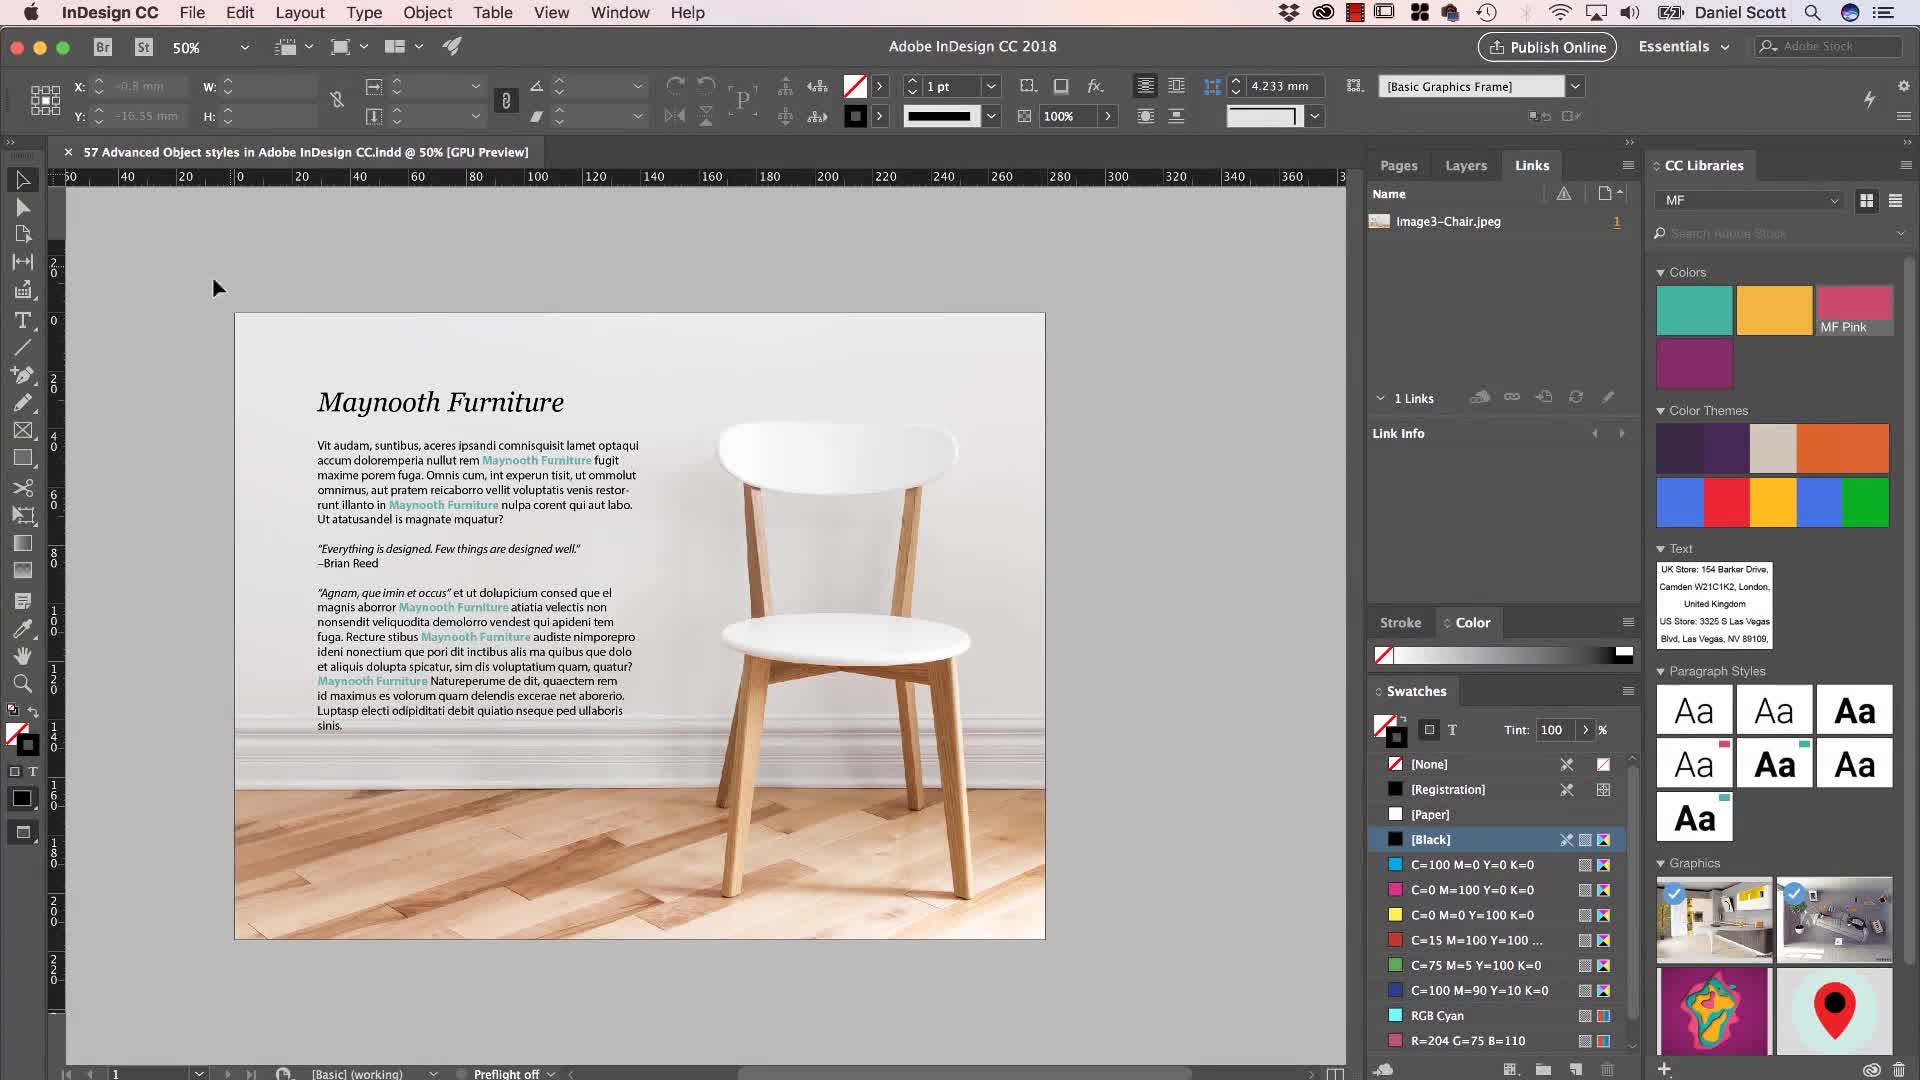Open the Essentials workspace dropdown
Viewport: 1920px width, 1080px height.
tap(1684, 47)
